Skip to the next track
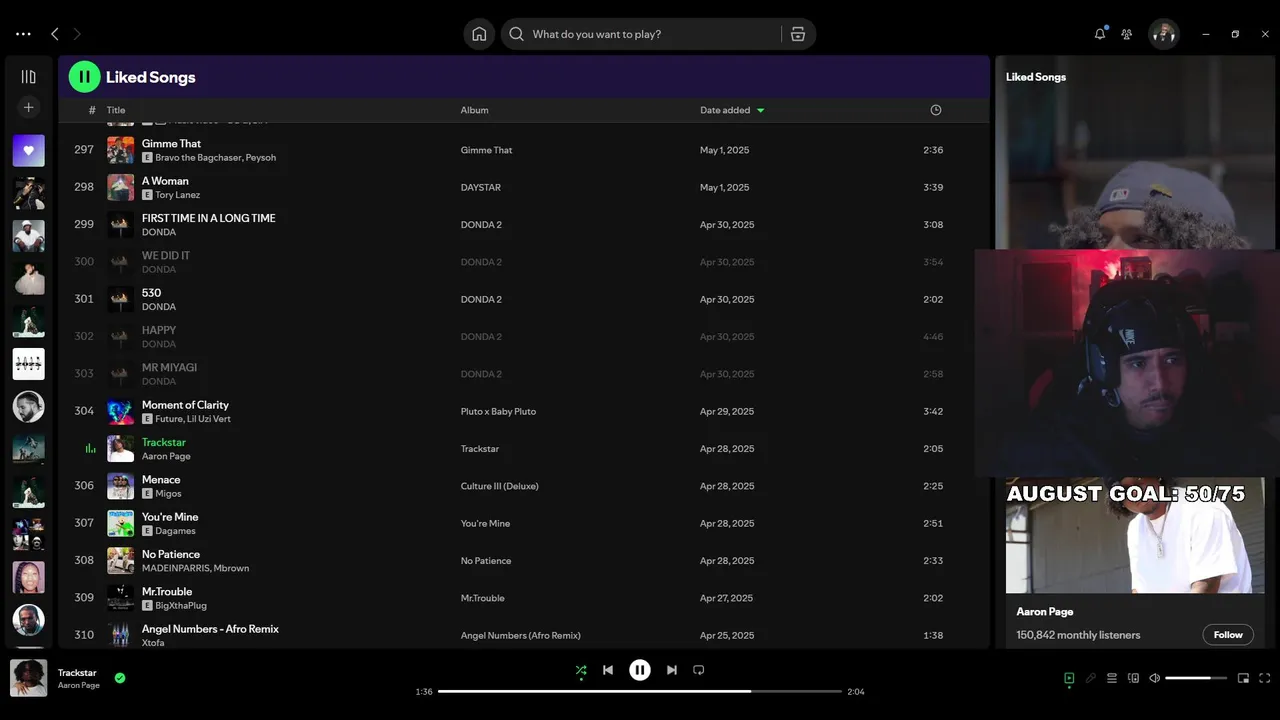This screenshot has height=720, width=1280. pyautogui.click(x=672, y=670)
